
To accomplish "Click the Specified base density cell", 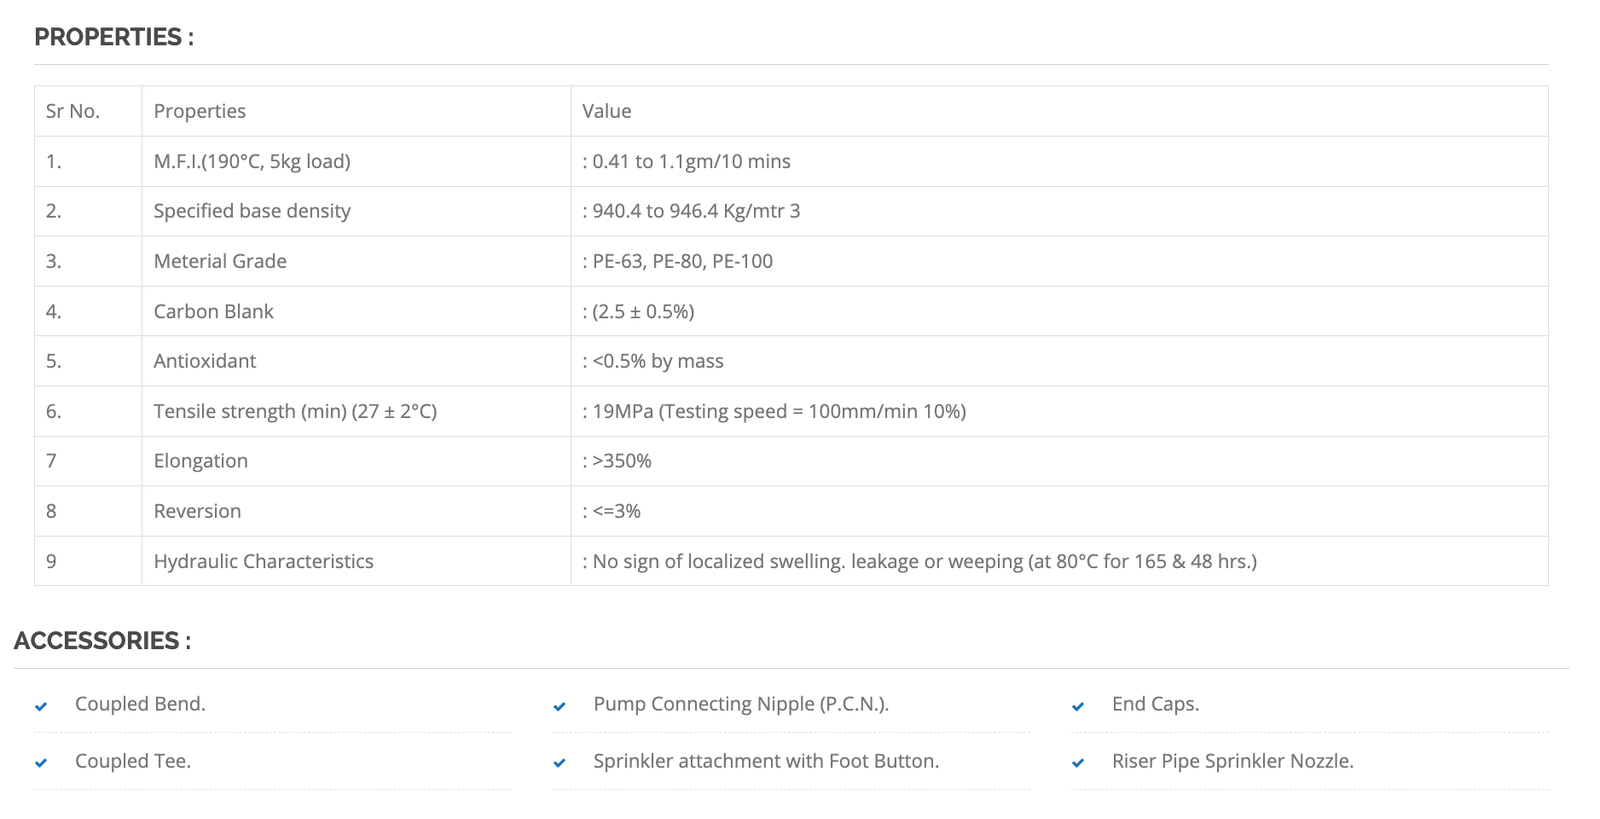I will (252, 211).
